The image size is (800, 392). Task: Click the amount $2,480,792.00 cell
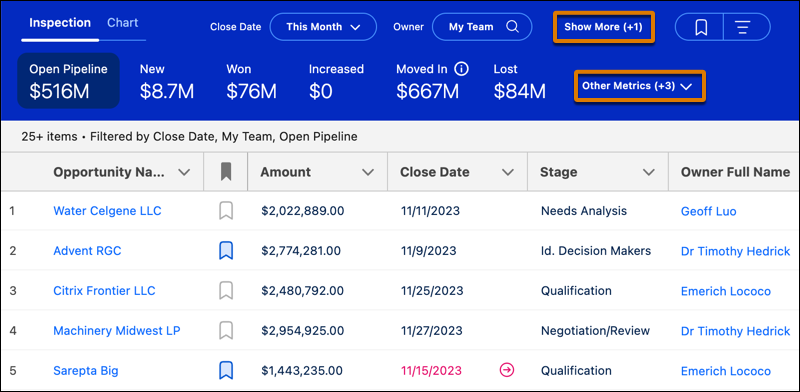point(303,290)
